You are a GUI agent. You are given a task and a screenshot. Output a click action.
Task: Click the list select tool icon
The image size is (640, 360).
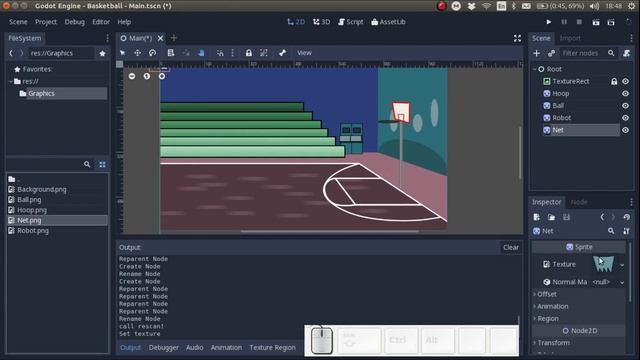click(171, 53)
